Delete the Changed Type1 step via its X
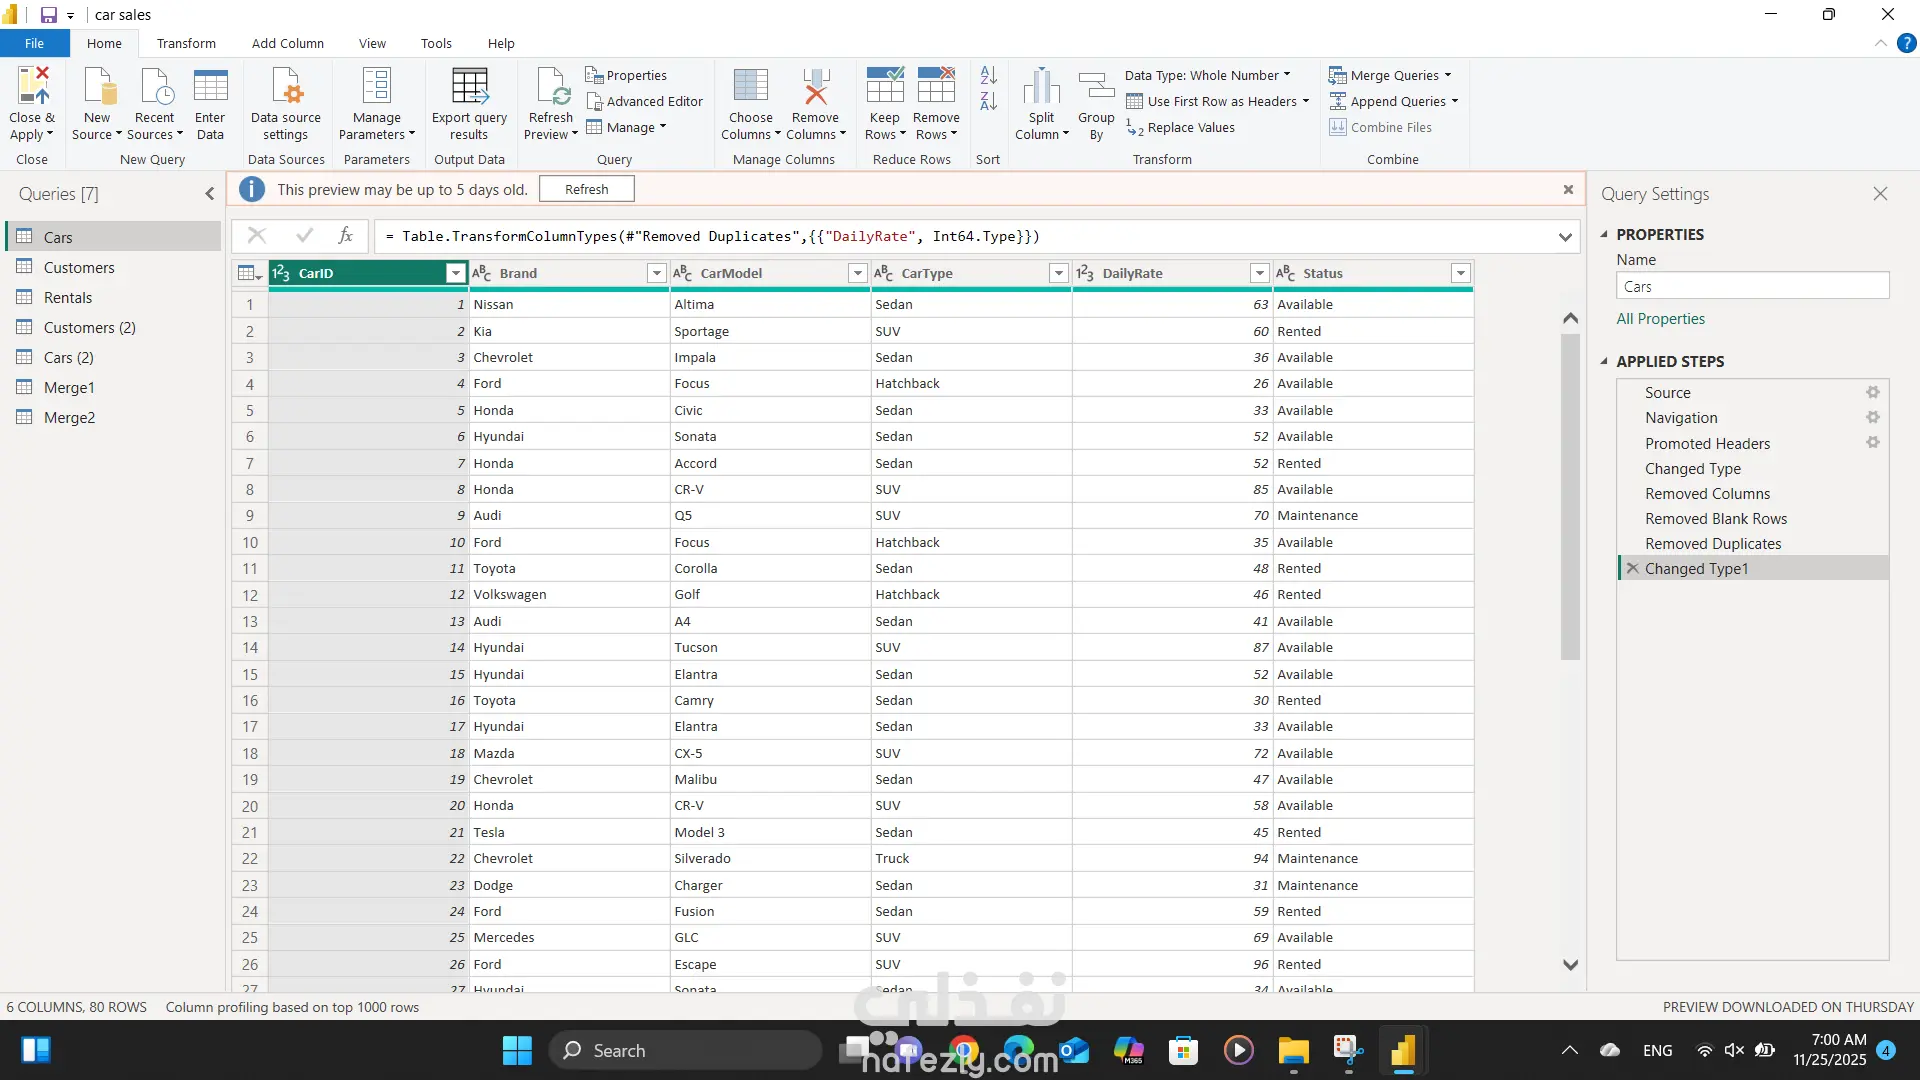The image size is (1920, 1080). (x=1632, y=568)
